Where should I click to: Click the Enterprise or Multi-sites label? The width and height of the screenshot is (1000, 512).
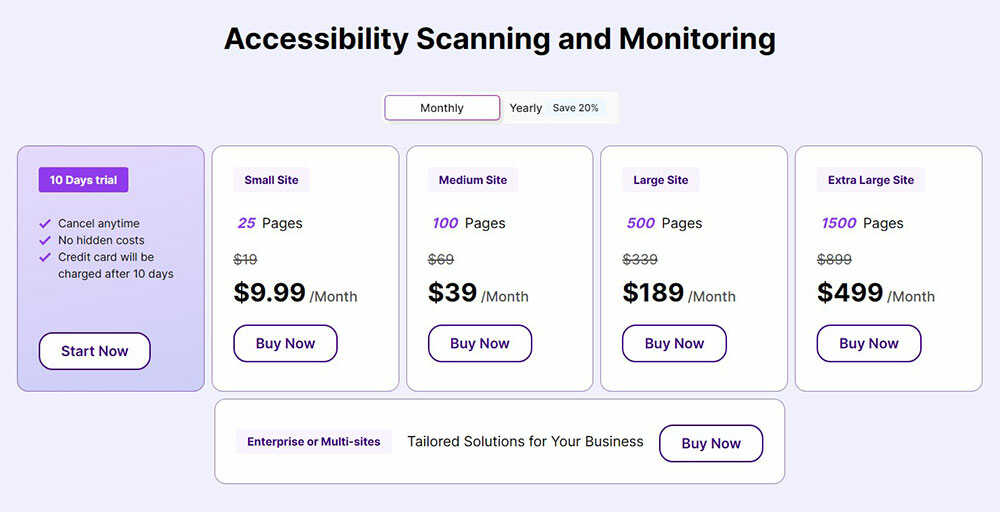[314, 441]
